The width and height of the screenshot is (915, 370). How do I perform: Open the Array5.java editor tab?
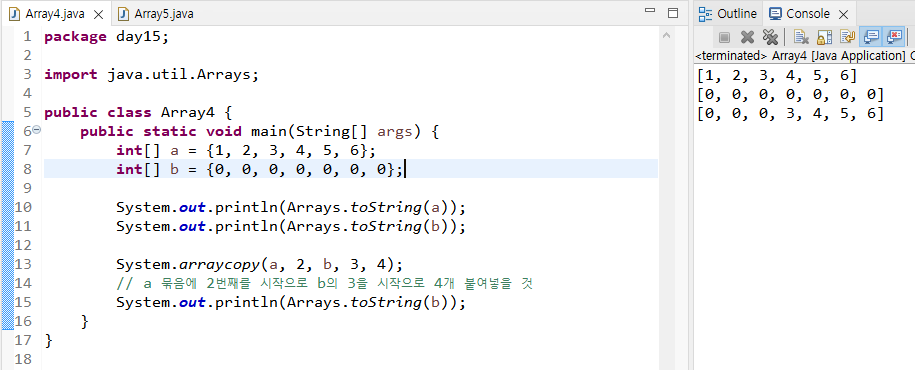(x=156, y=14)
